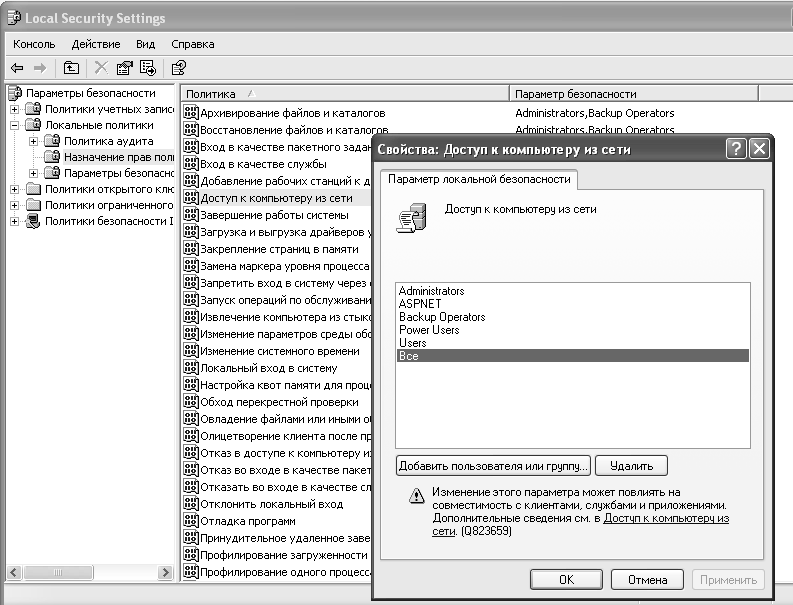Open the Доступ к компьютеру из сети link

666,519
